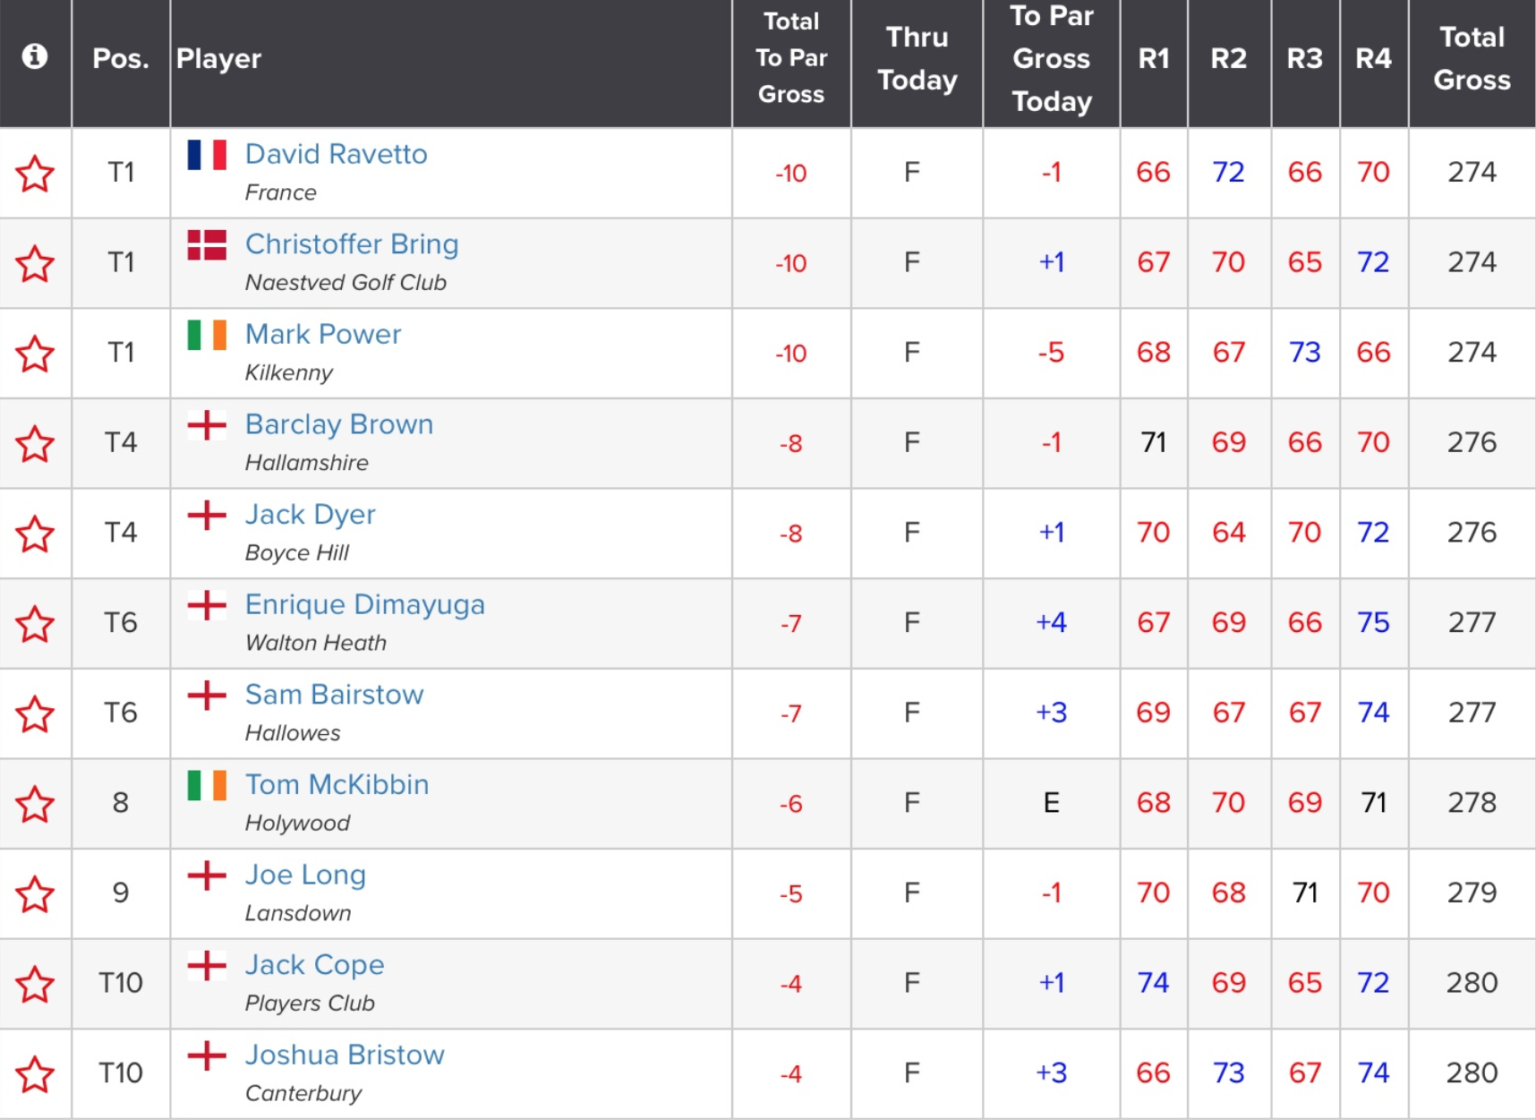Image resolution: width=1536 pixels, height=1119 pixels.
Task: Sort by the Thru Today column header
Action: (x=916, y=58)
